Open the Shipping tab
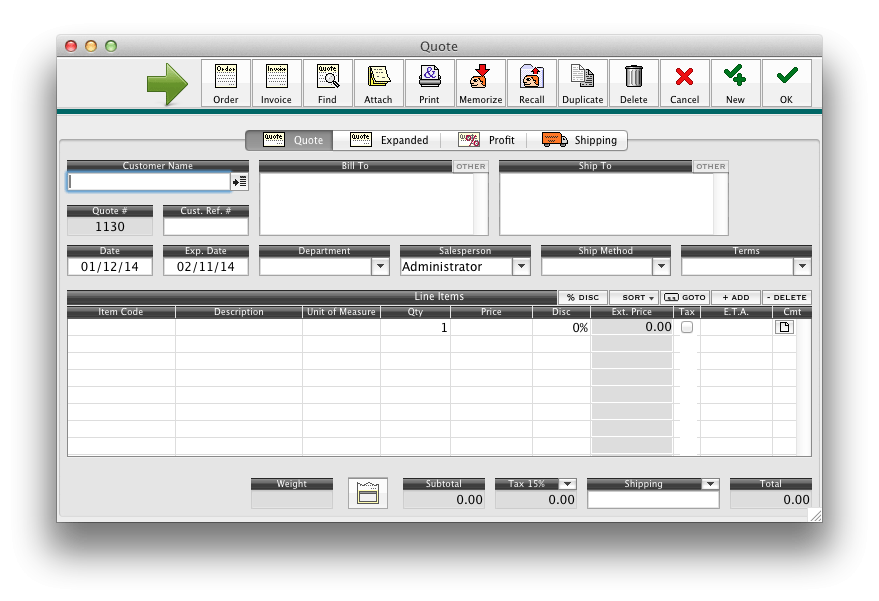879x601 pixels. 579,140
